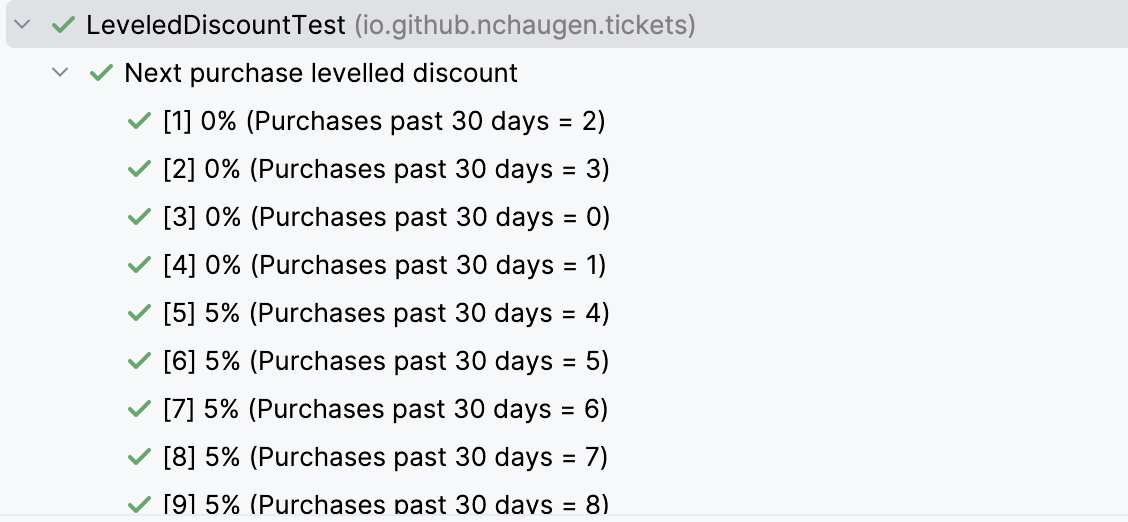Image resolution: width=1128 pixels, height=522 pixels.
Task: Collapse the LeveledDiscountTest root node
Action: [24, 25]
